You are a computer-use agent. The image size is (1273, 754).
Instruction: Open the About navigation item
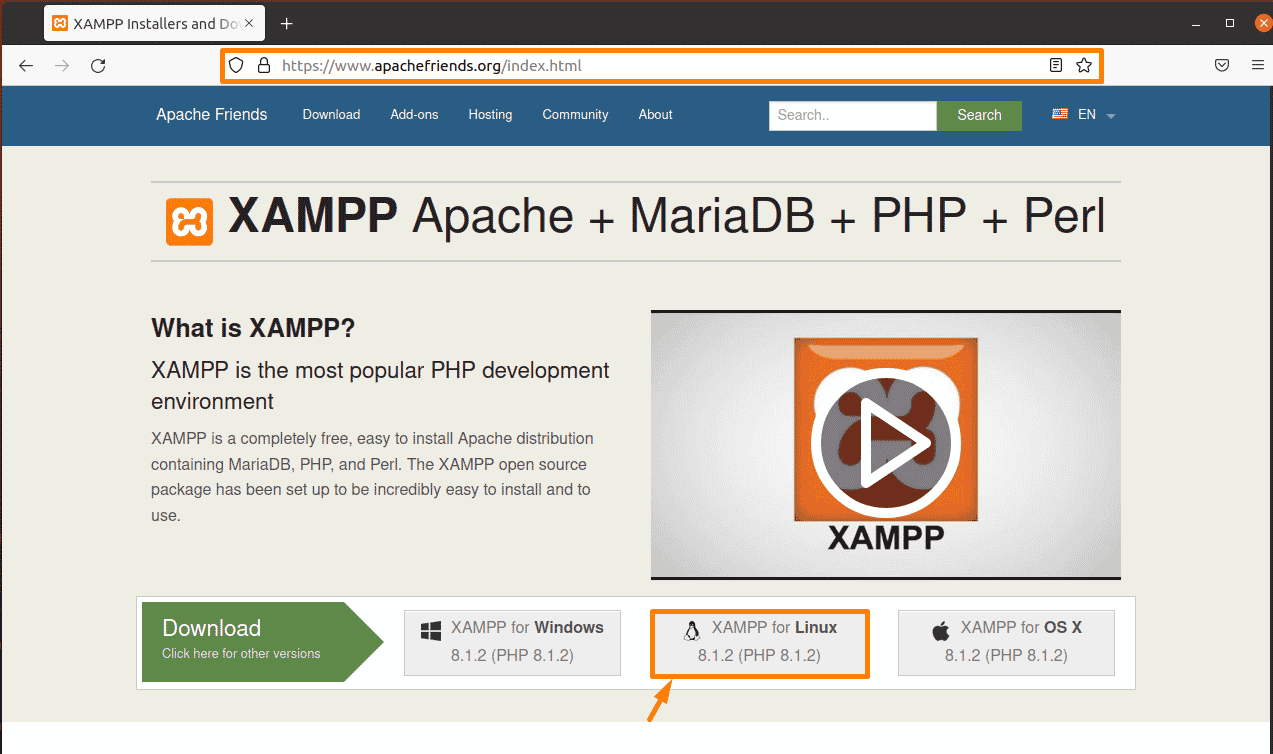tap(655, 115)
